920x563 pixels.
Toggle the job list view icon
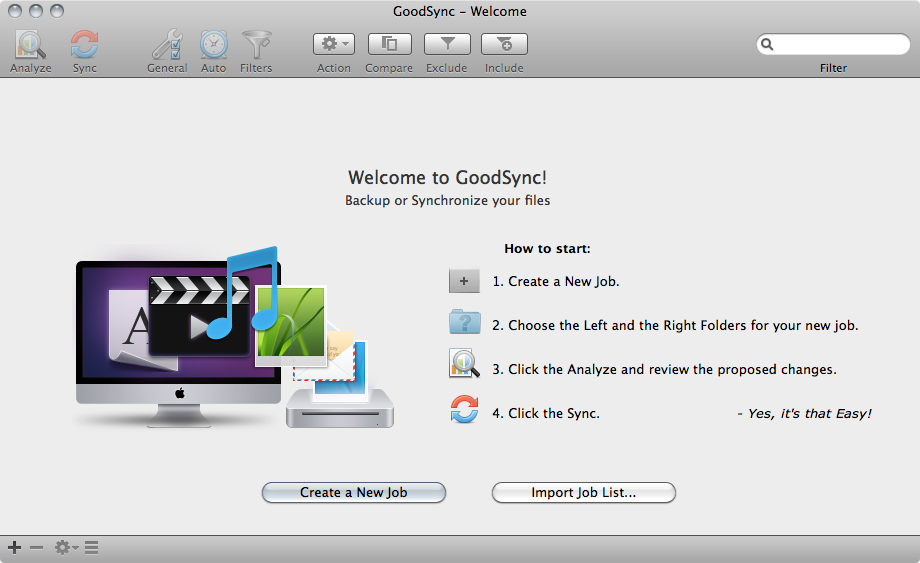91,548
